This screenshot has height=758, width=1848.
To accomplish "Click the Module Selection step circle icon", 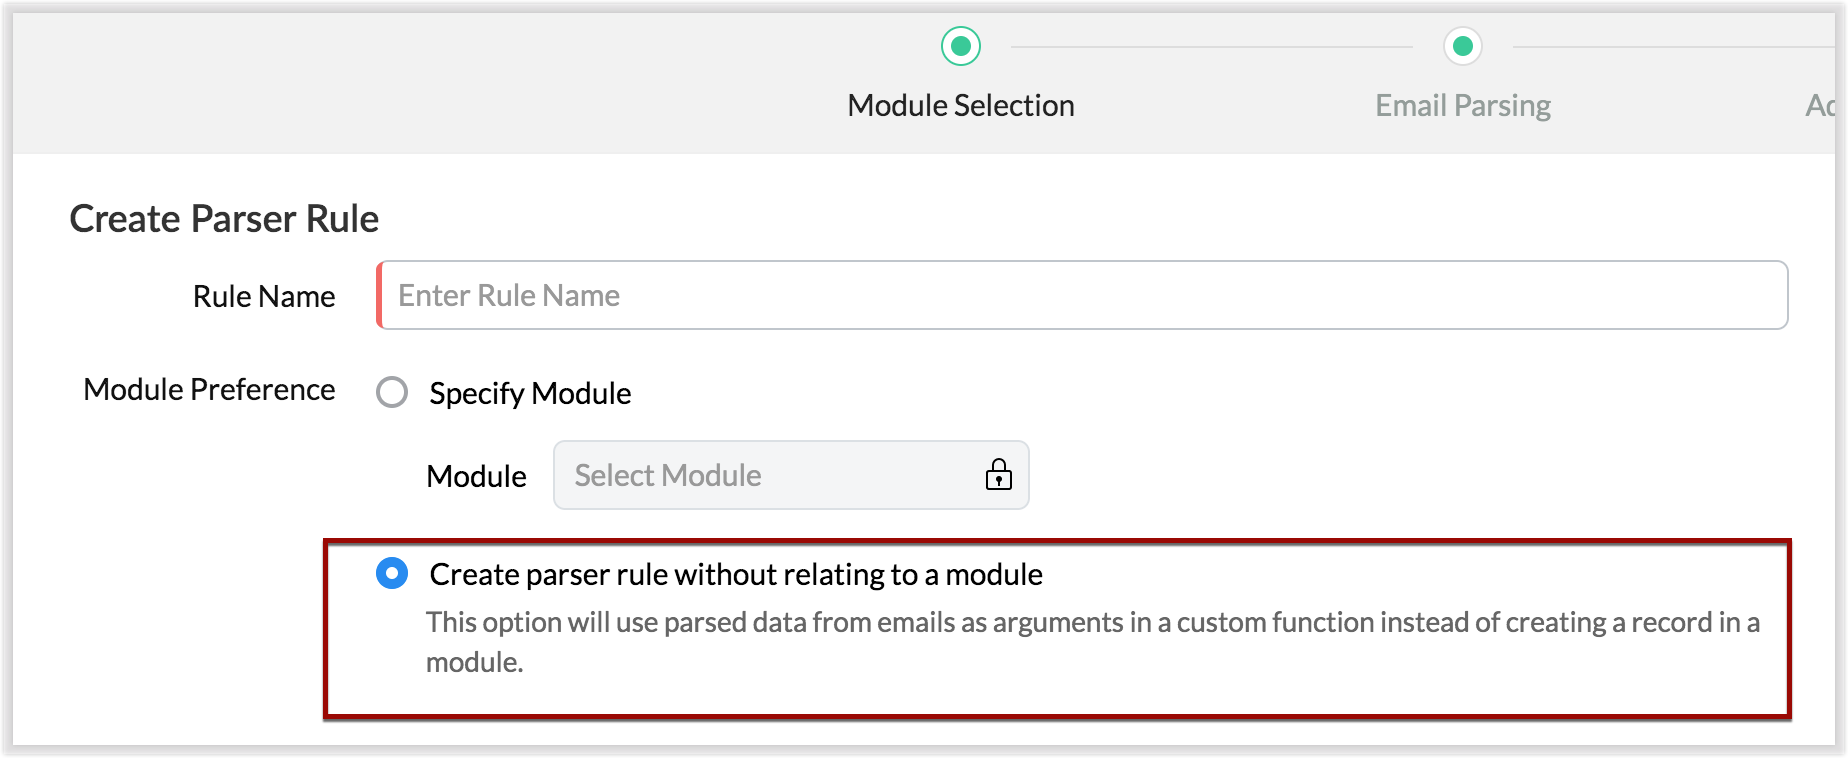I will tap(961, 46).
